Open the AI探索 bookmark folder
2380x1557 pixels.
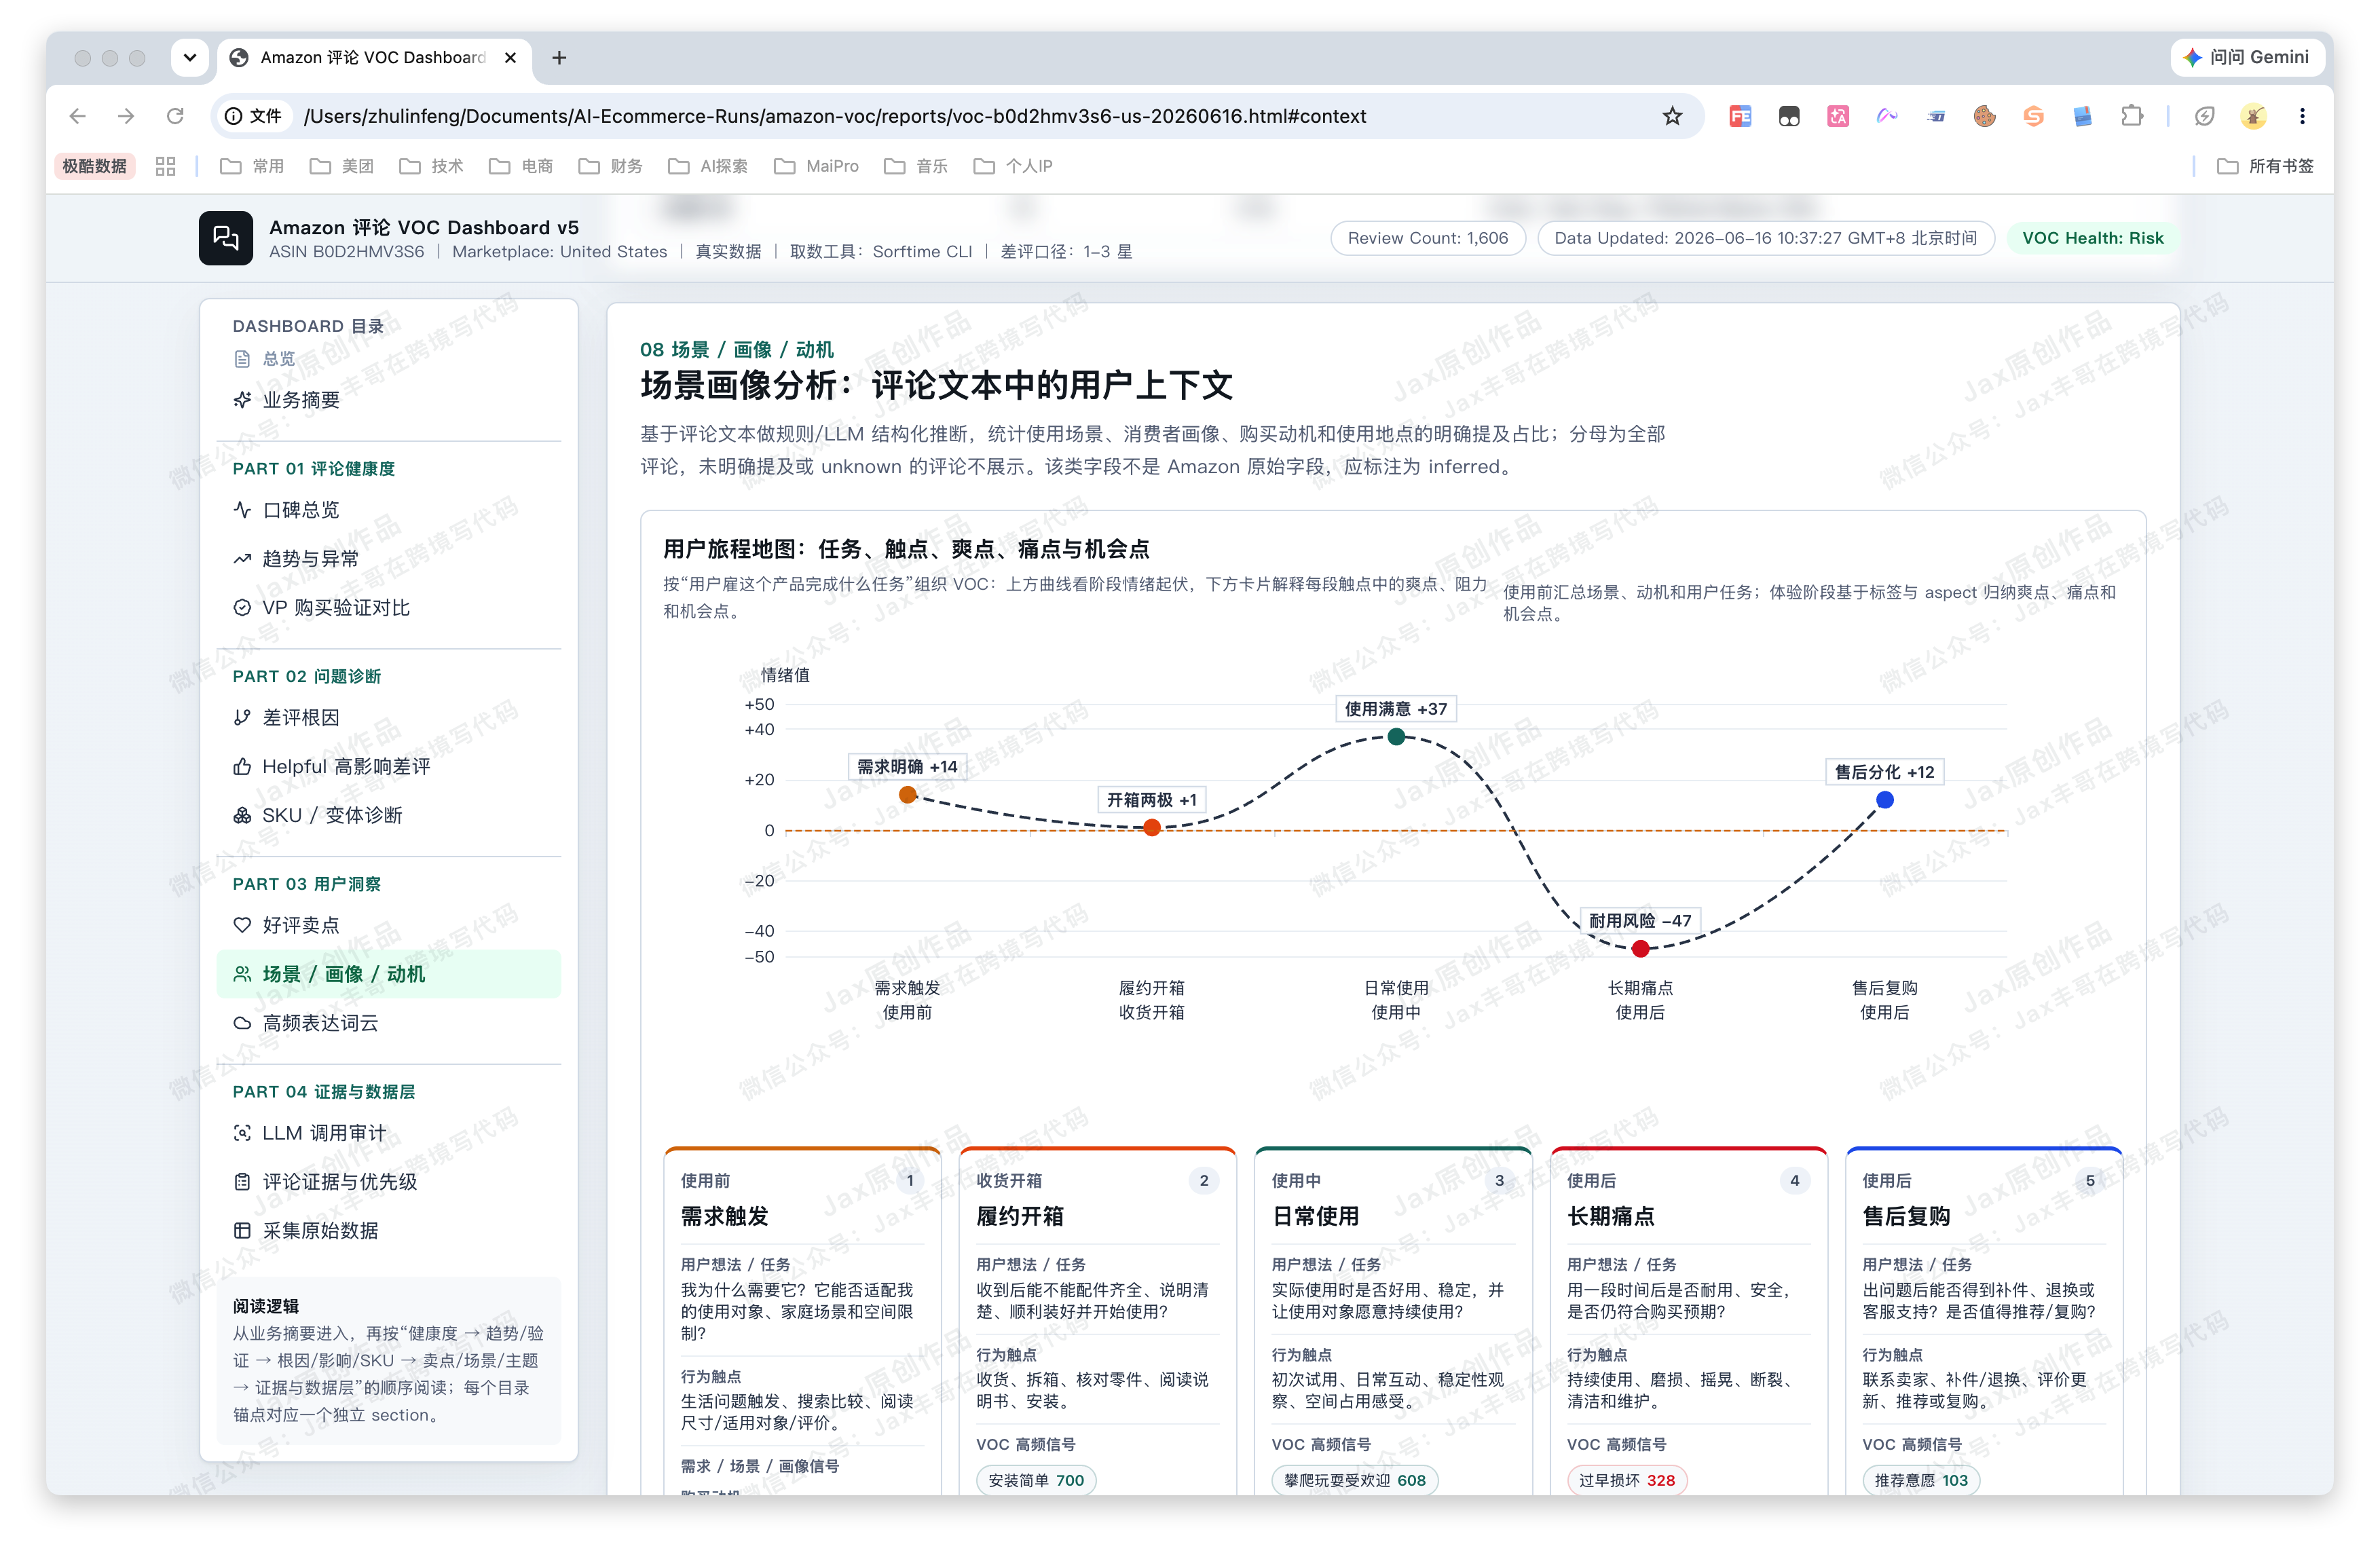(708, 166)
